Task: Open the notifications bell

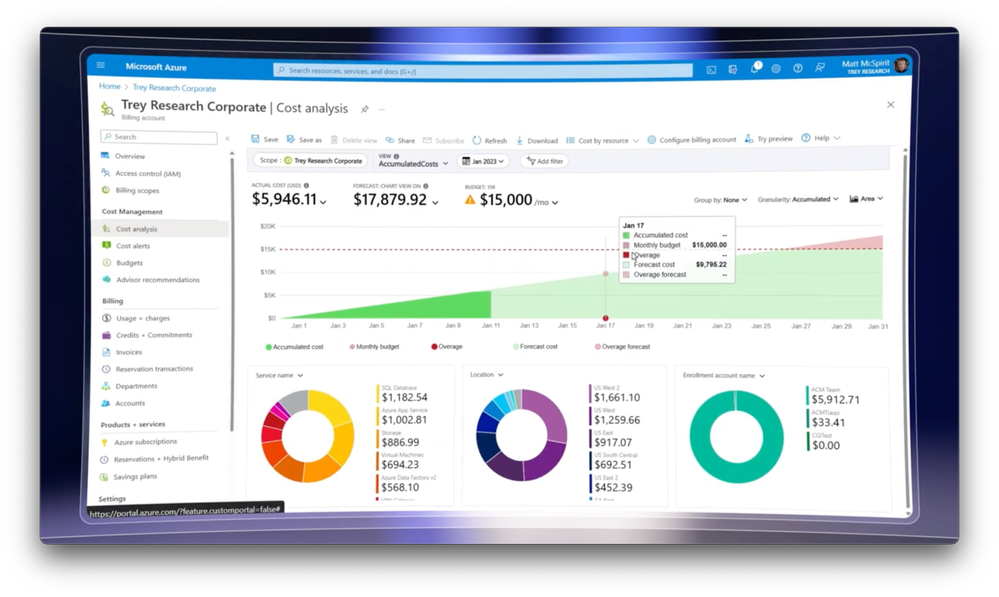Action: point(755,68)
